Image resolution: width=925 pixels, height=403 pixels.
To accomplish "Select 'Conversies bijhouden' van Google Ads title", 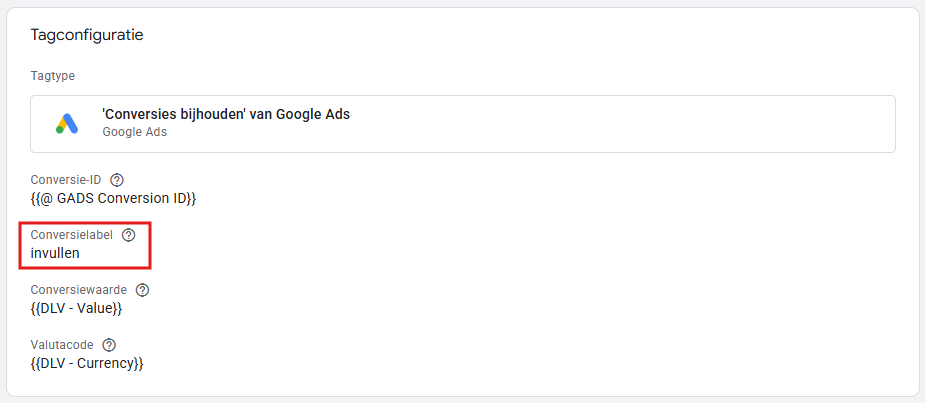I will click(226, 114).
